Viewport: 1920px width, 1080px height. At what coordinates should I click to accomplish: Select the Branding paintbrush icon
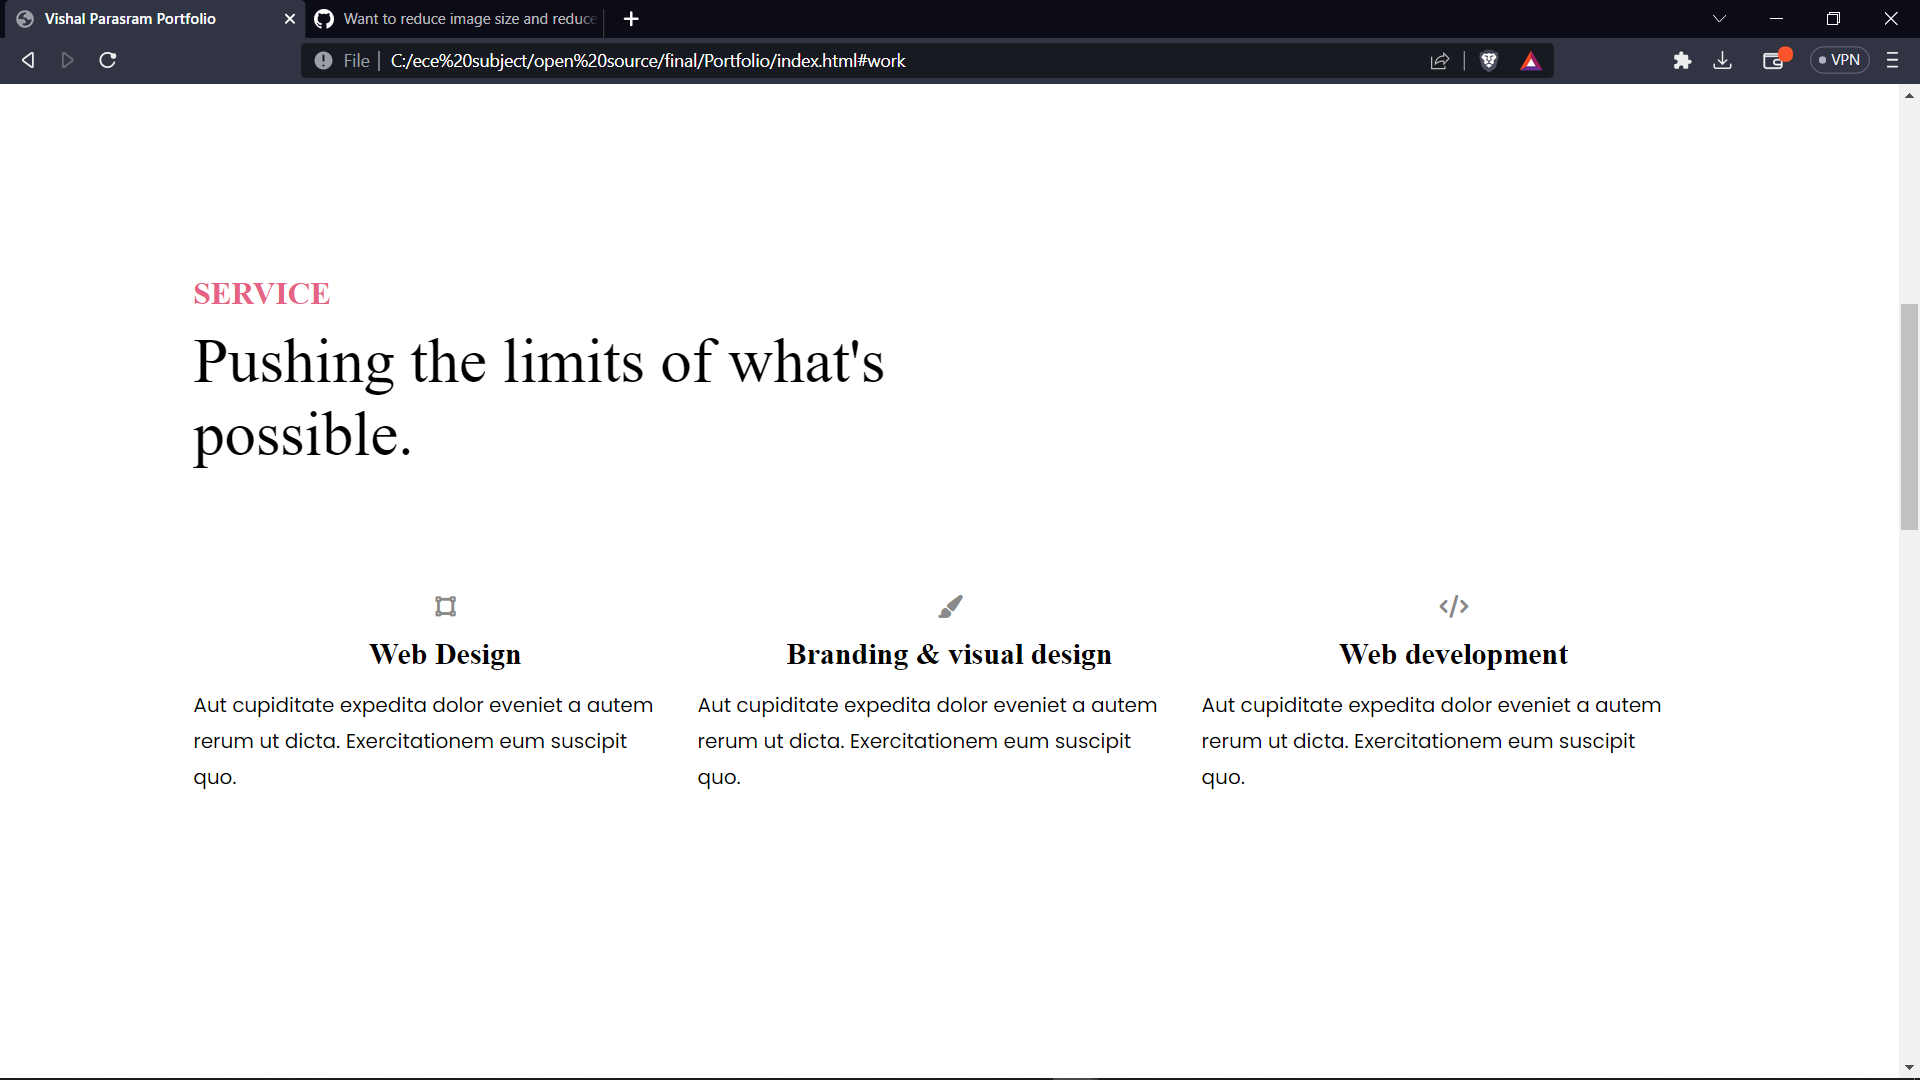pos(950,606)
